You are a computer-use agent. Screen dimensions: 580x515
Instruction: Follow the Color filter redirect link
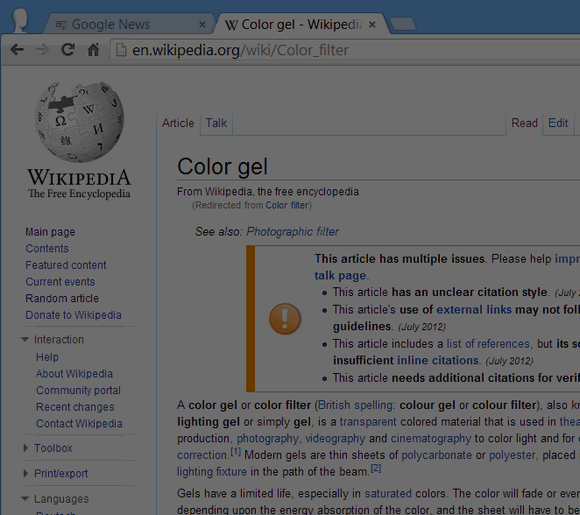[287, 205]
